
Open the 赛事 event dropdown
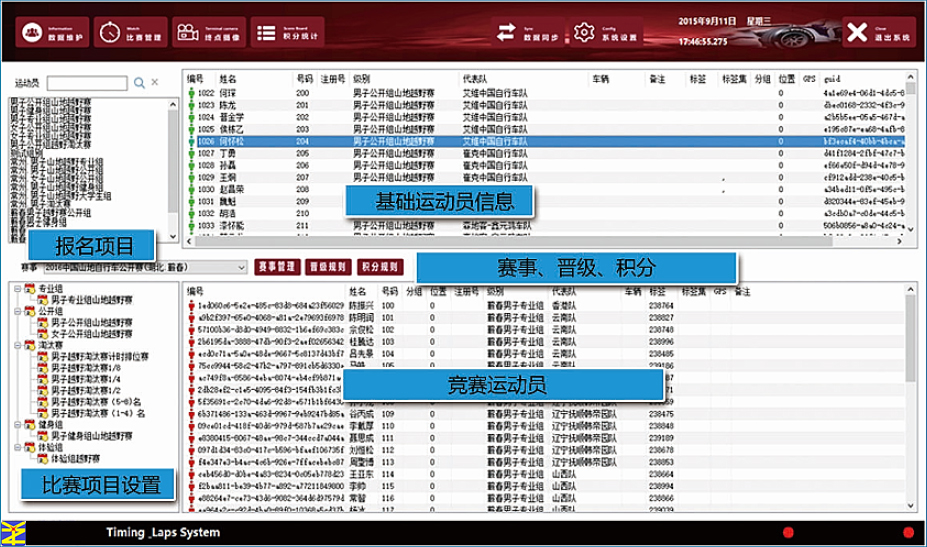tap(241, 268)
